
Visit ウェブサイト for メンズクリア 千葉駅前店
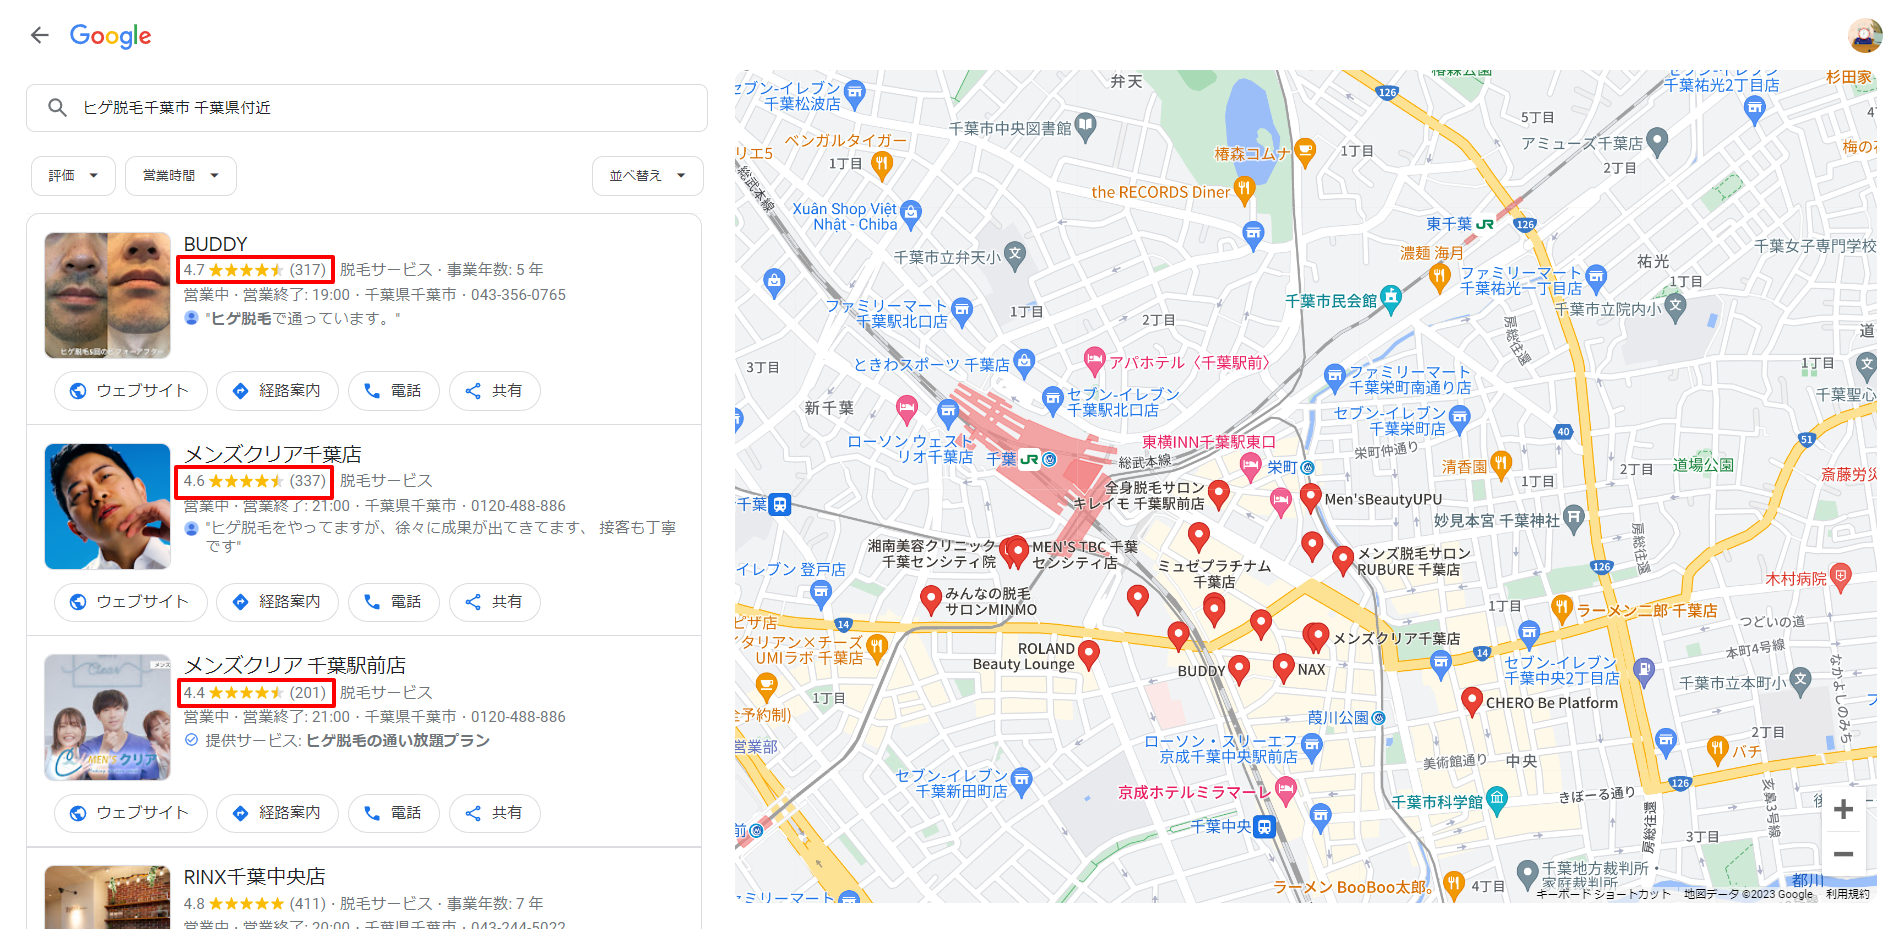pyautogui.click(x=131, y=812)
